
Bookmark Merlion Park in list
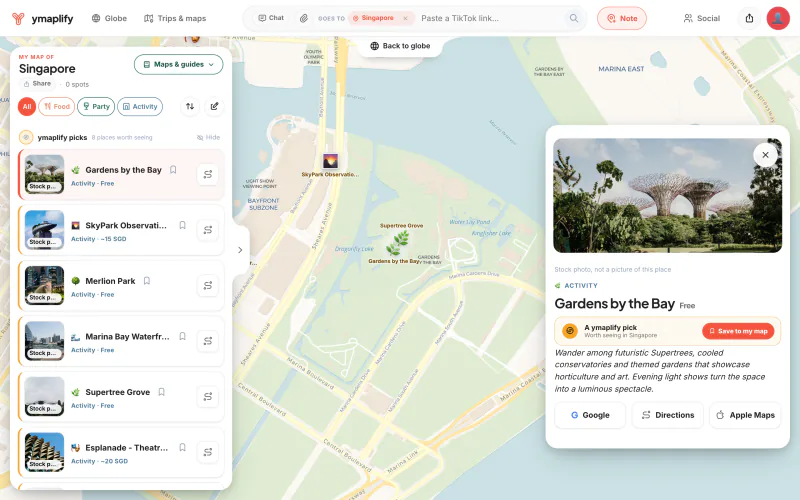pos(147,281)
